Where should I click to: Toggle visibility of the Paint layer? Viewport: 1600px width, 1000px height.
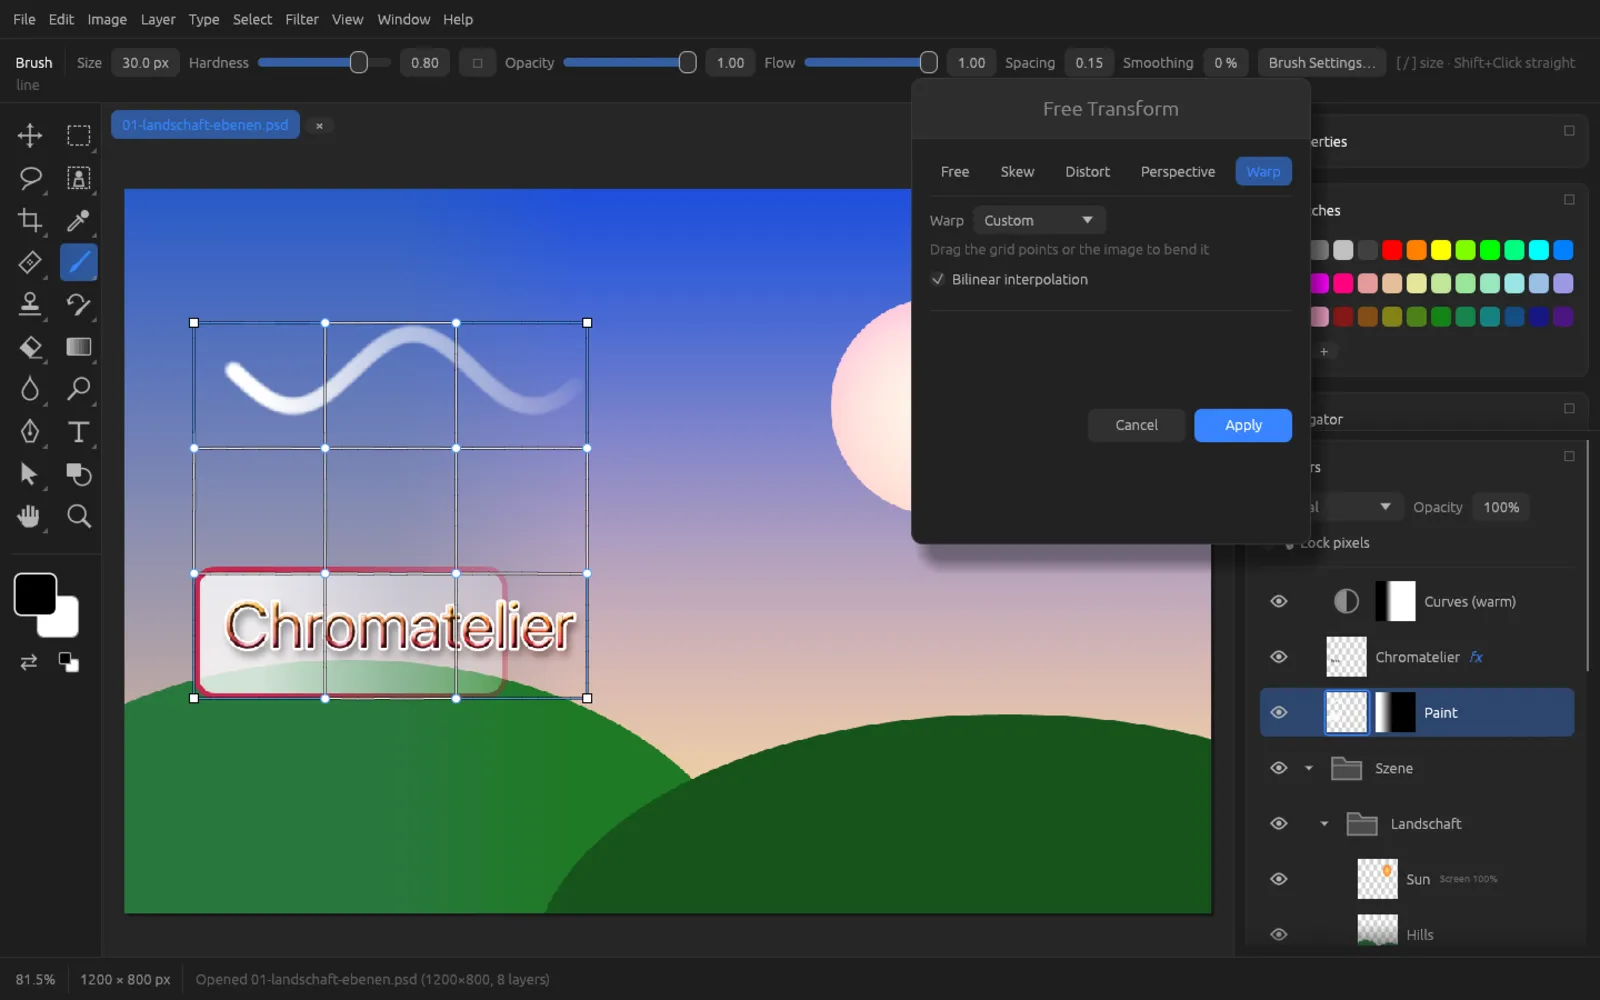[x=1278, y=712]
